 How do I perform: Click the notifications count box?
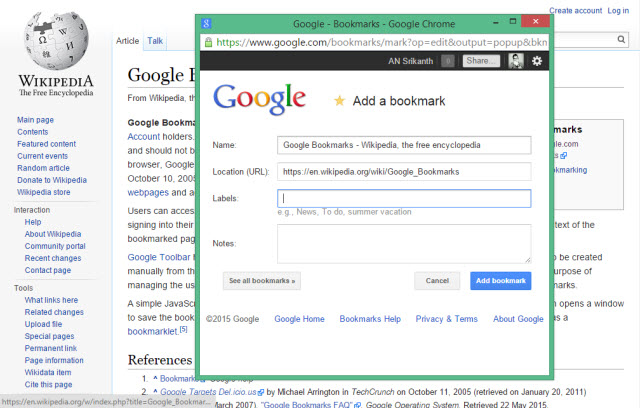(x=448, y=61)
